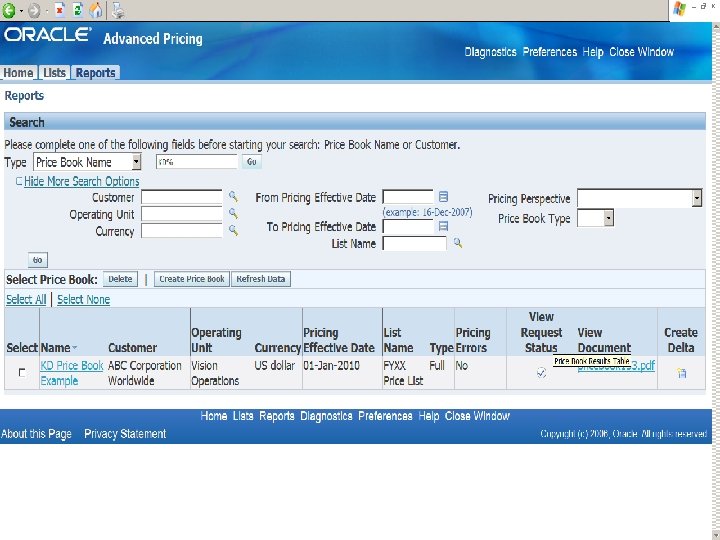Click the footer Help link
This screenshot has height=540, width=720.
coord(428,416)
